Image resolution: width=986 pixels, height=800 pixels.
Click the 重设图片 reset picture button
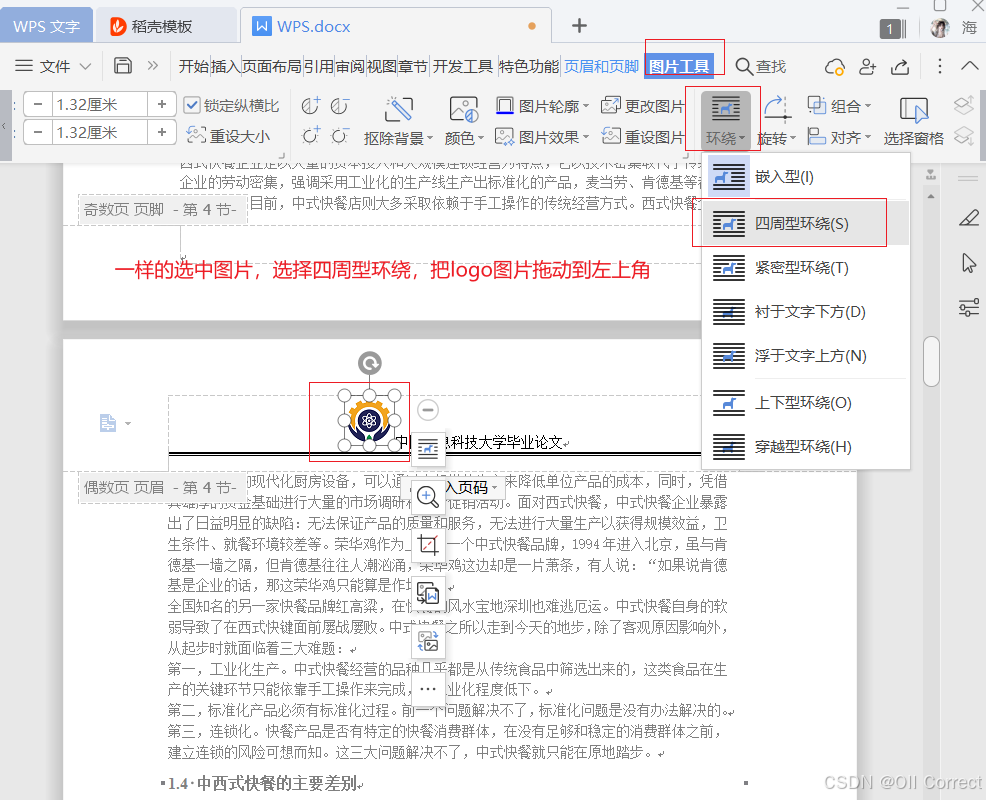tap(643, 136)
